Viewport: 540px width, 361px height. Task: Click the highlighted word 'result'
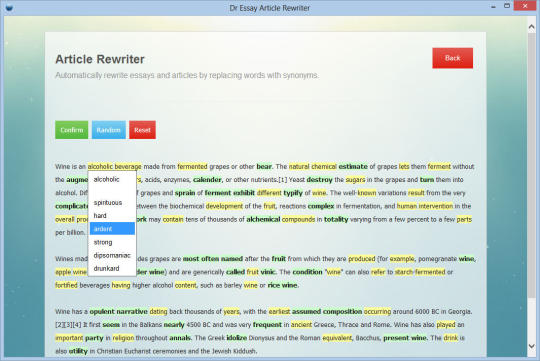[x=416, y=193]
